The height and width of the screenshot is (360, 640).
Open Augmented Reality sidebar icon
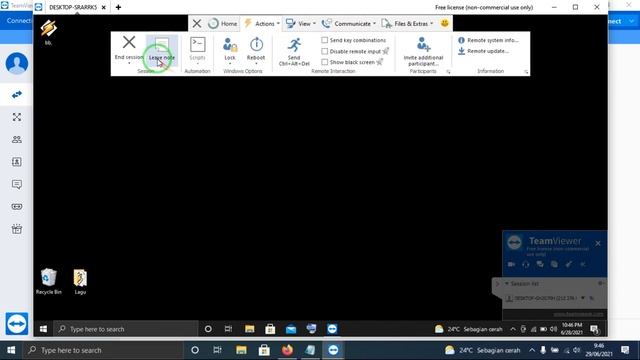click(x=17, y=207)
